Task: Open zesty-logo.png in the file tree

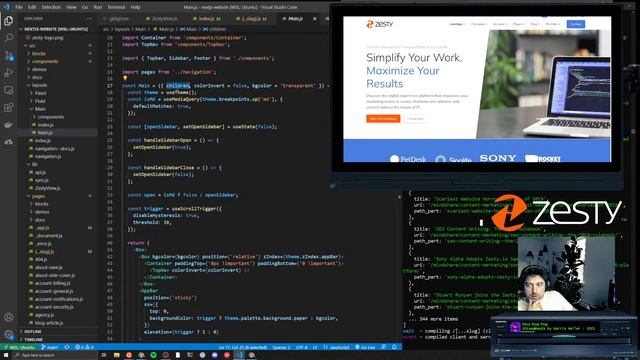Action: (45, 38)
